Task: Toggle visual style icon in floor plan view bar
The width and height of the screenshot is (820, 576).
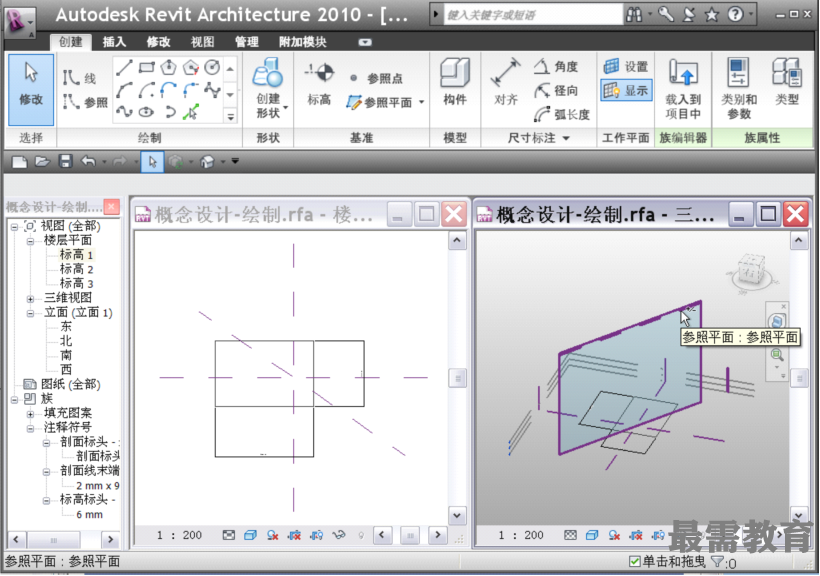Action: (250, 535)
